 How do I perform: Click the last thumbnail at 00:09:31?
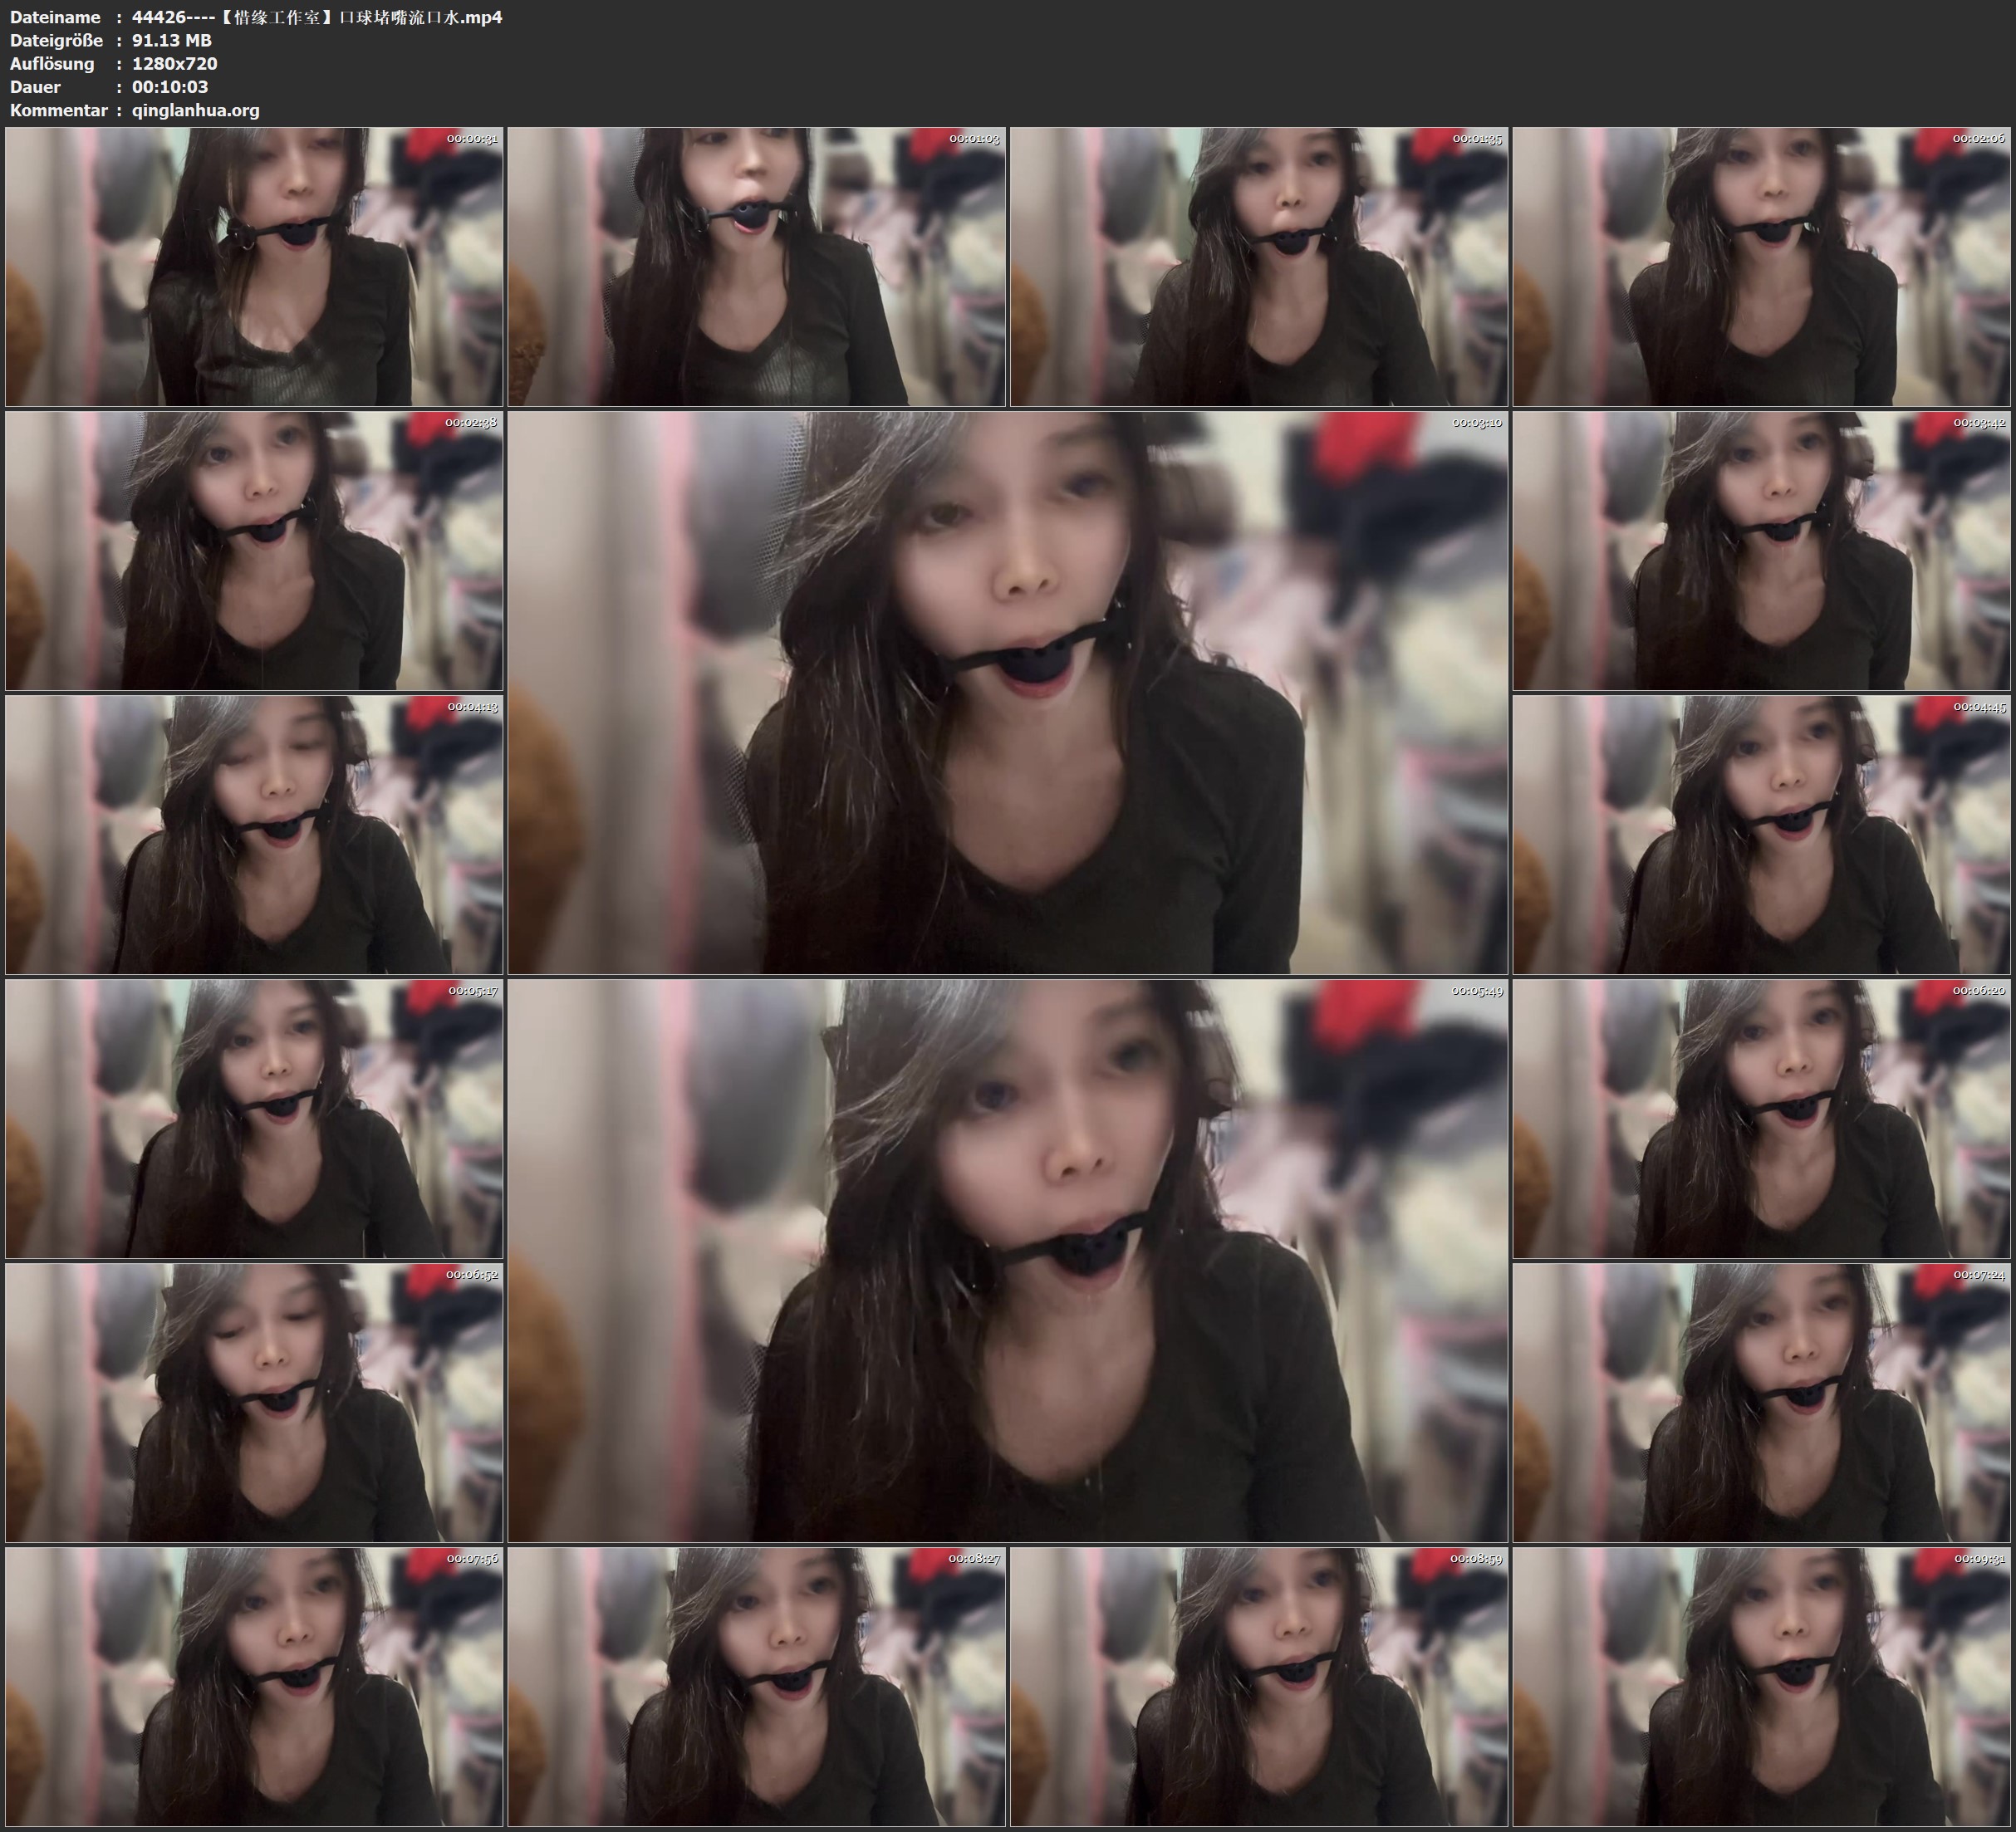coord(1762,1687)
